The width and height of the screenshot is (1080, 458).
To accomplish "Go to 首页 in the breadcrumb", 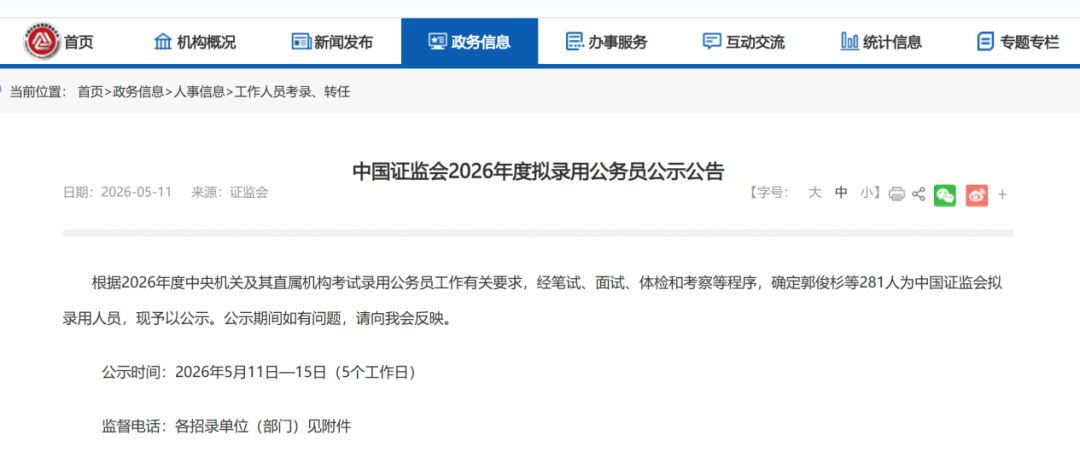I will [90, 92].
